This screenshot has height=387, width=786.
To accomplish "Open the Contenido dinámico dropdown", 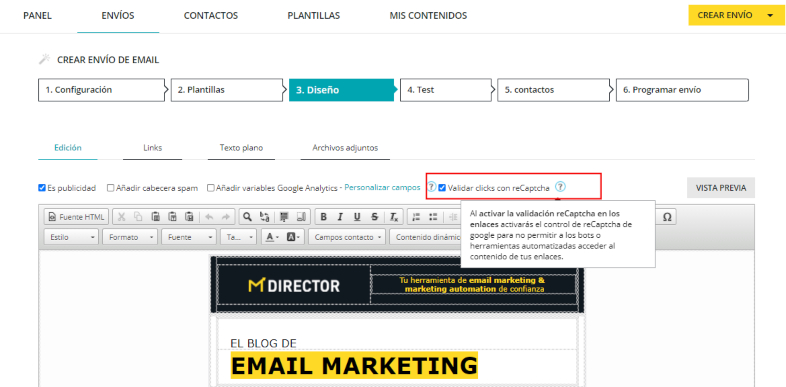I will (x=427, y=237).
